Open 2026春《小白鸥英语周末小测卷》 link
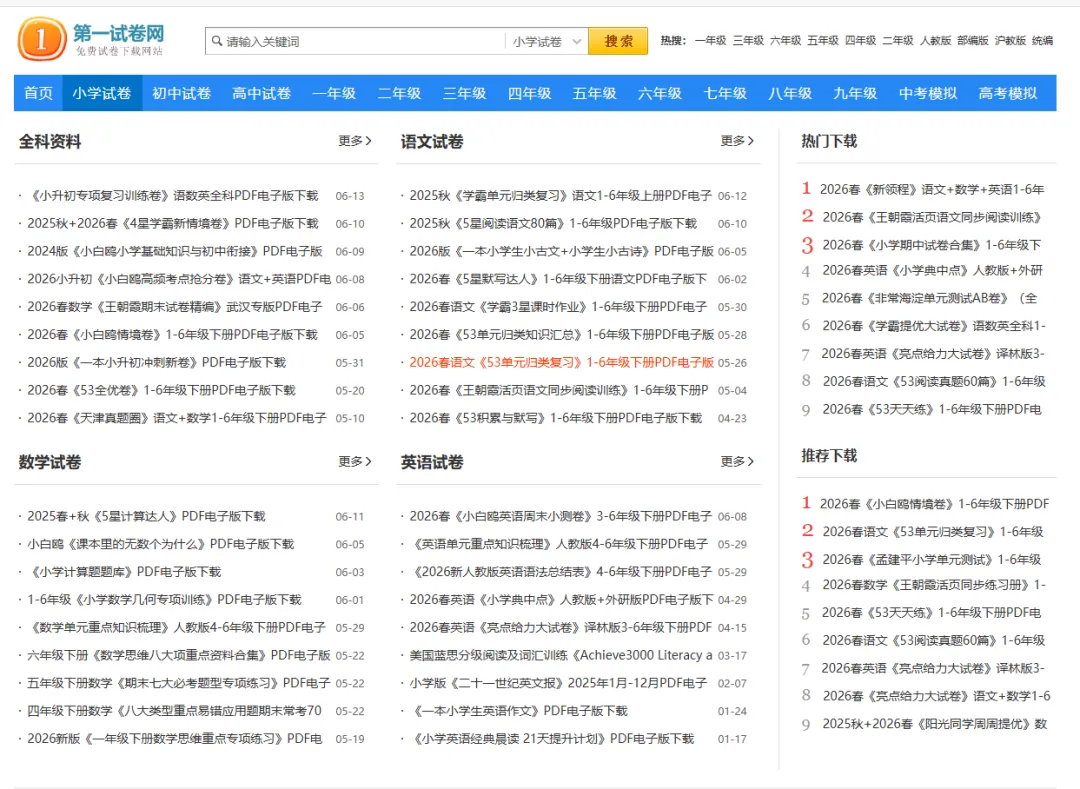This screenshot has width=1080, height=789. click(x=561, y=516)
